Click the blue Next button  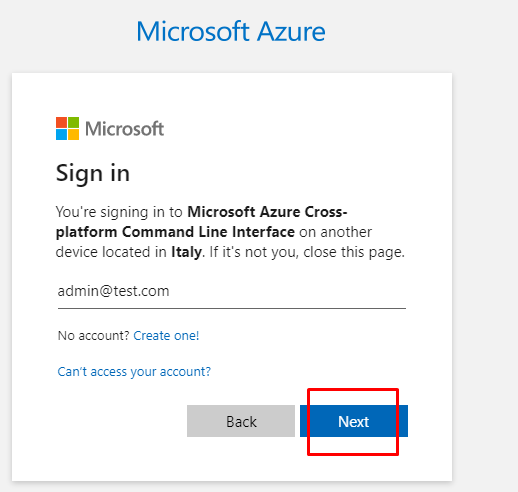click(354, 421)
